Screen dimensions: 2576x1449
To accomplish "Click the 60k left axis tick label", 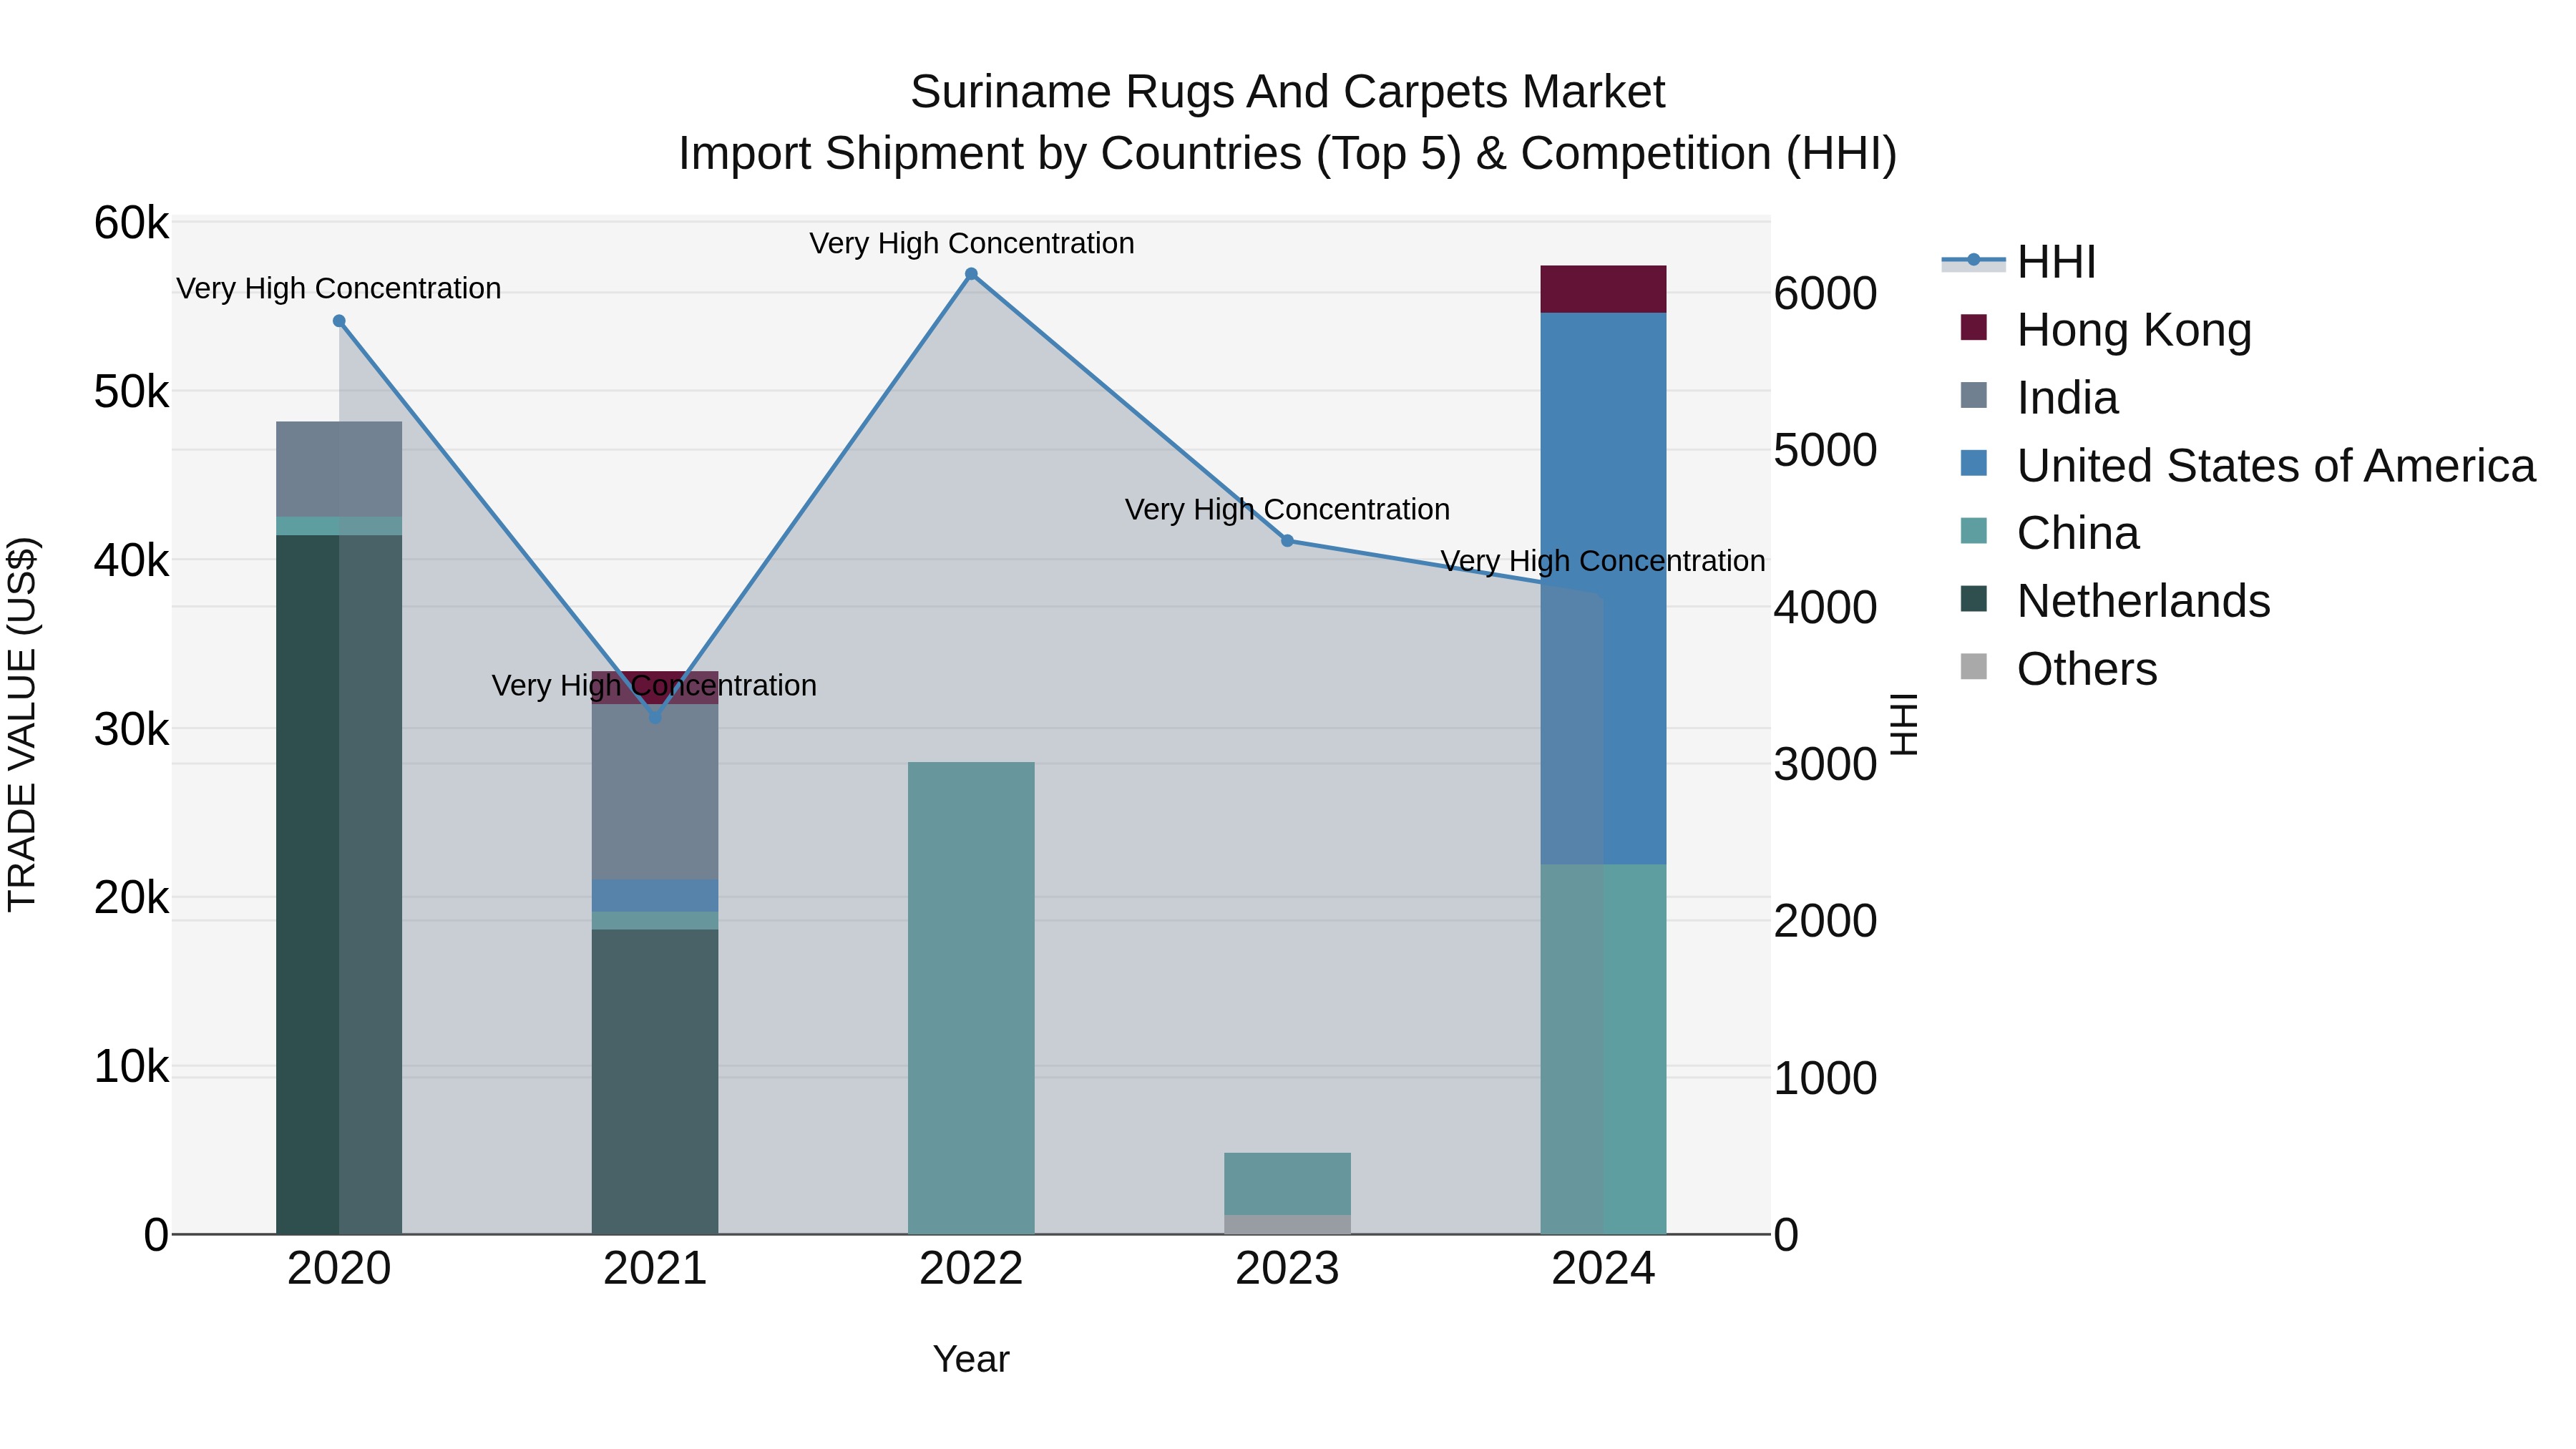I will click(x=132, y=222).
